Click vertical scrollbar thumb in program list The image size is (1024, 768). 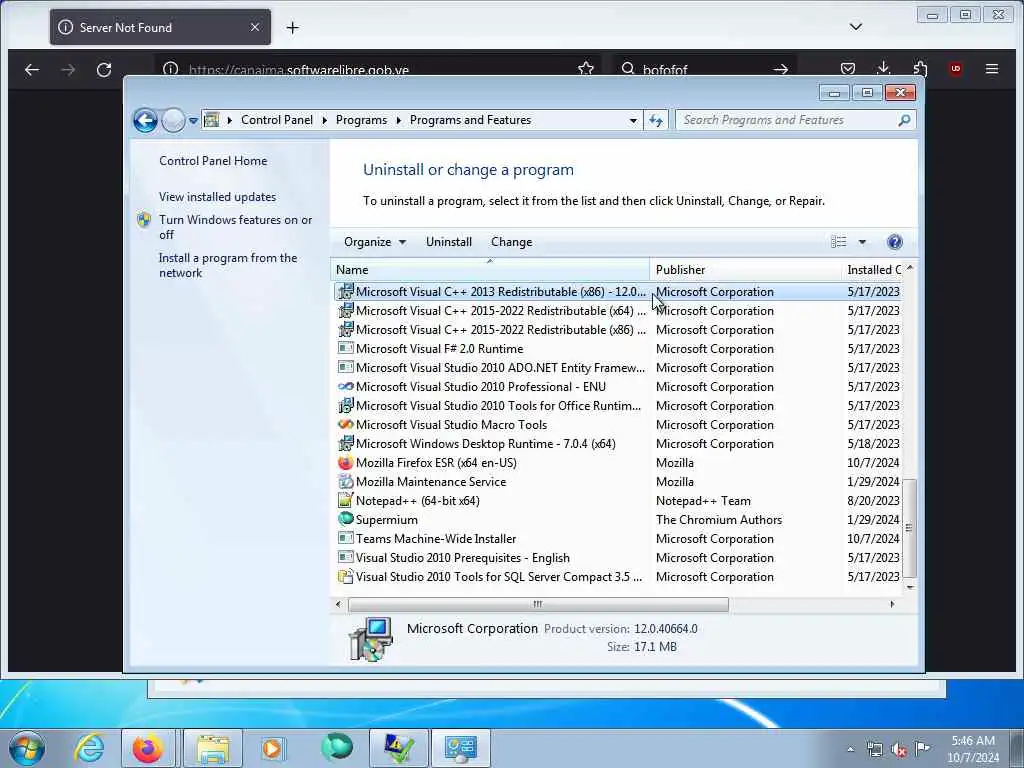[x=909, y=528]
